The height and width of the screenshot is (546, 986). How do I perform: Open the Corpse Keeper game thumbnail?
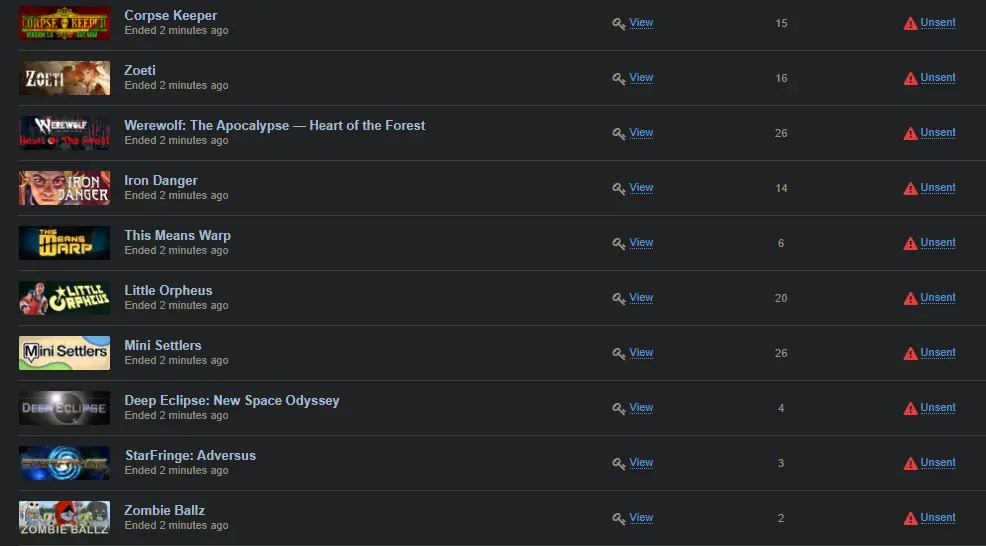click(x=64, y=23)
